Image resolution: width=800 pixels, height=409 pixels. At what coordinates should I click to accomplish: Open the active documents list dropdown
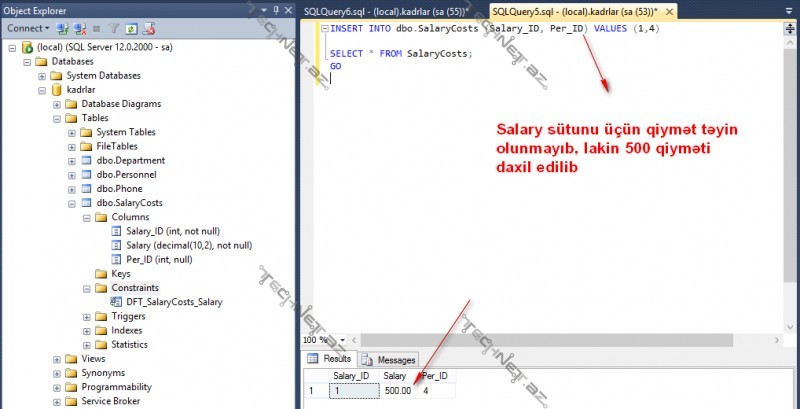coord(790,10)
